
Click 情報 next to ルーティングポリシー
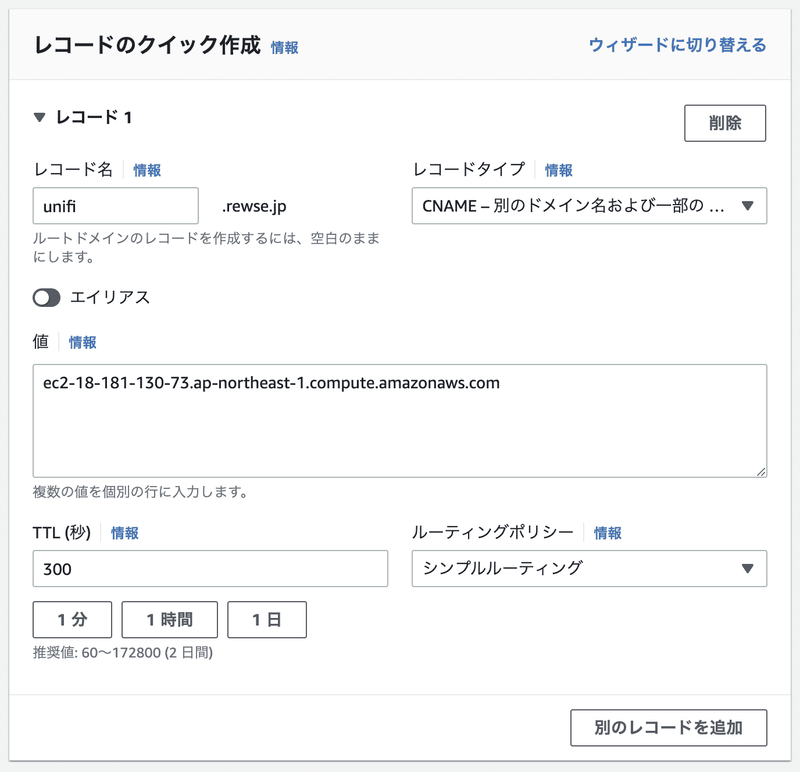click(x=607, y=533)
